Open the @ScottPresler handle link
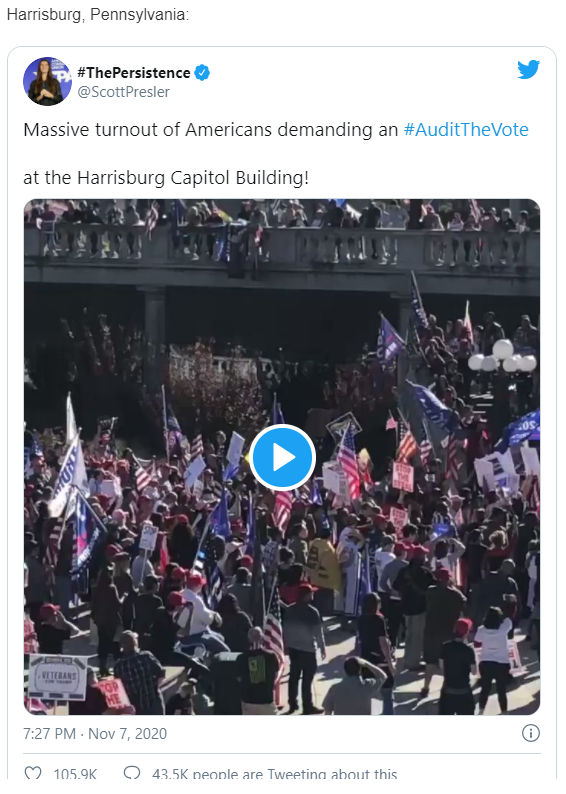 click(x=123, y=92)
